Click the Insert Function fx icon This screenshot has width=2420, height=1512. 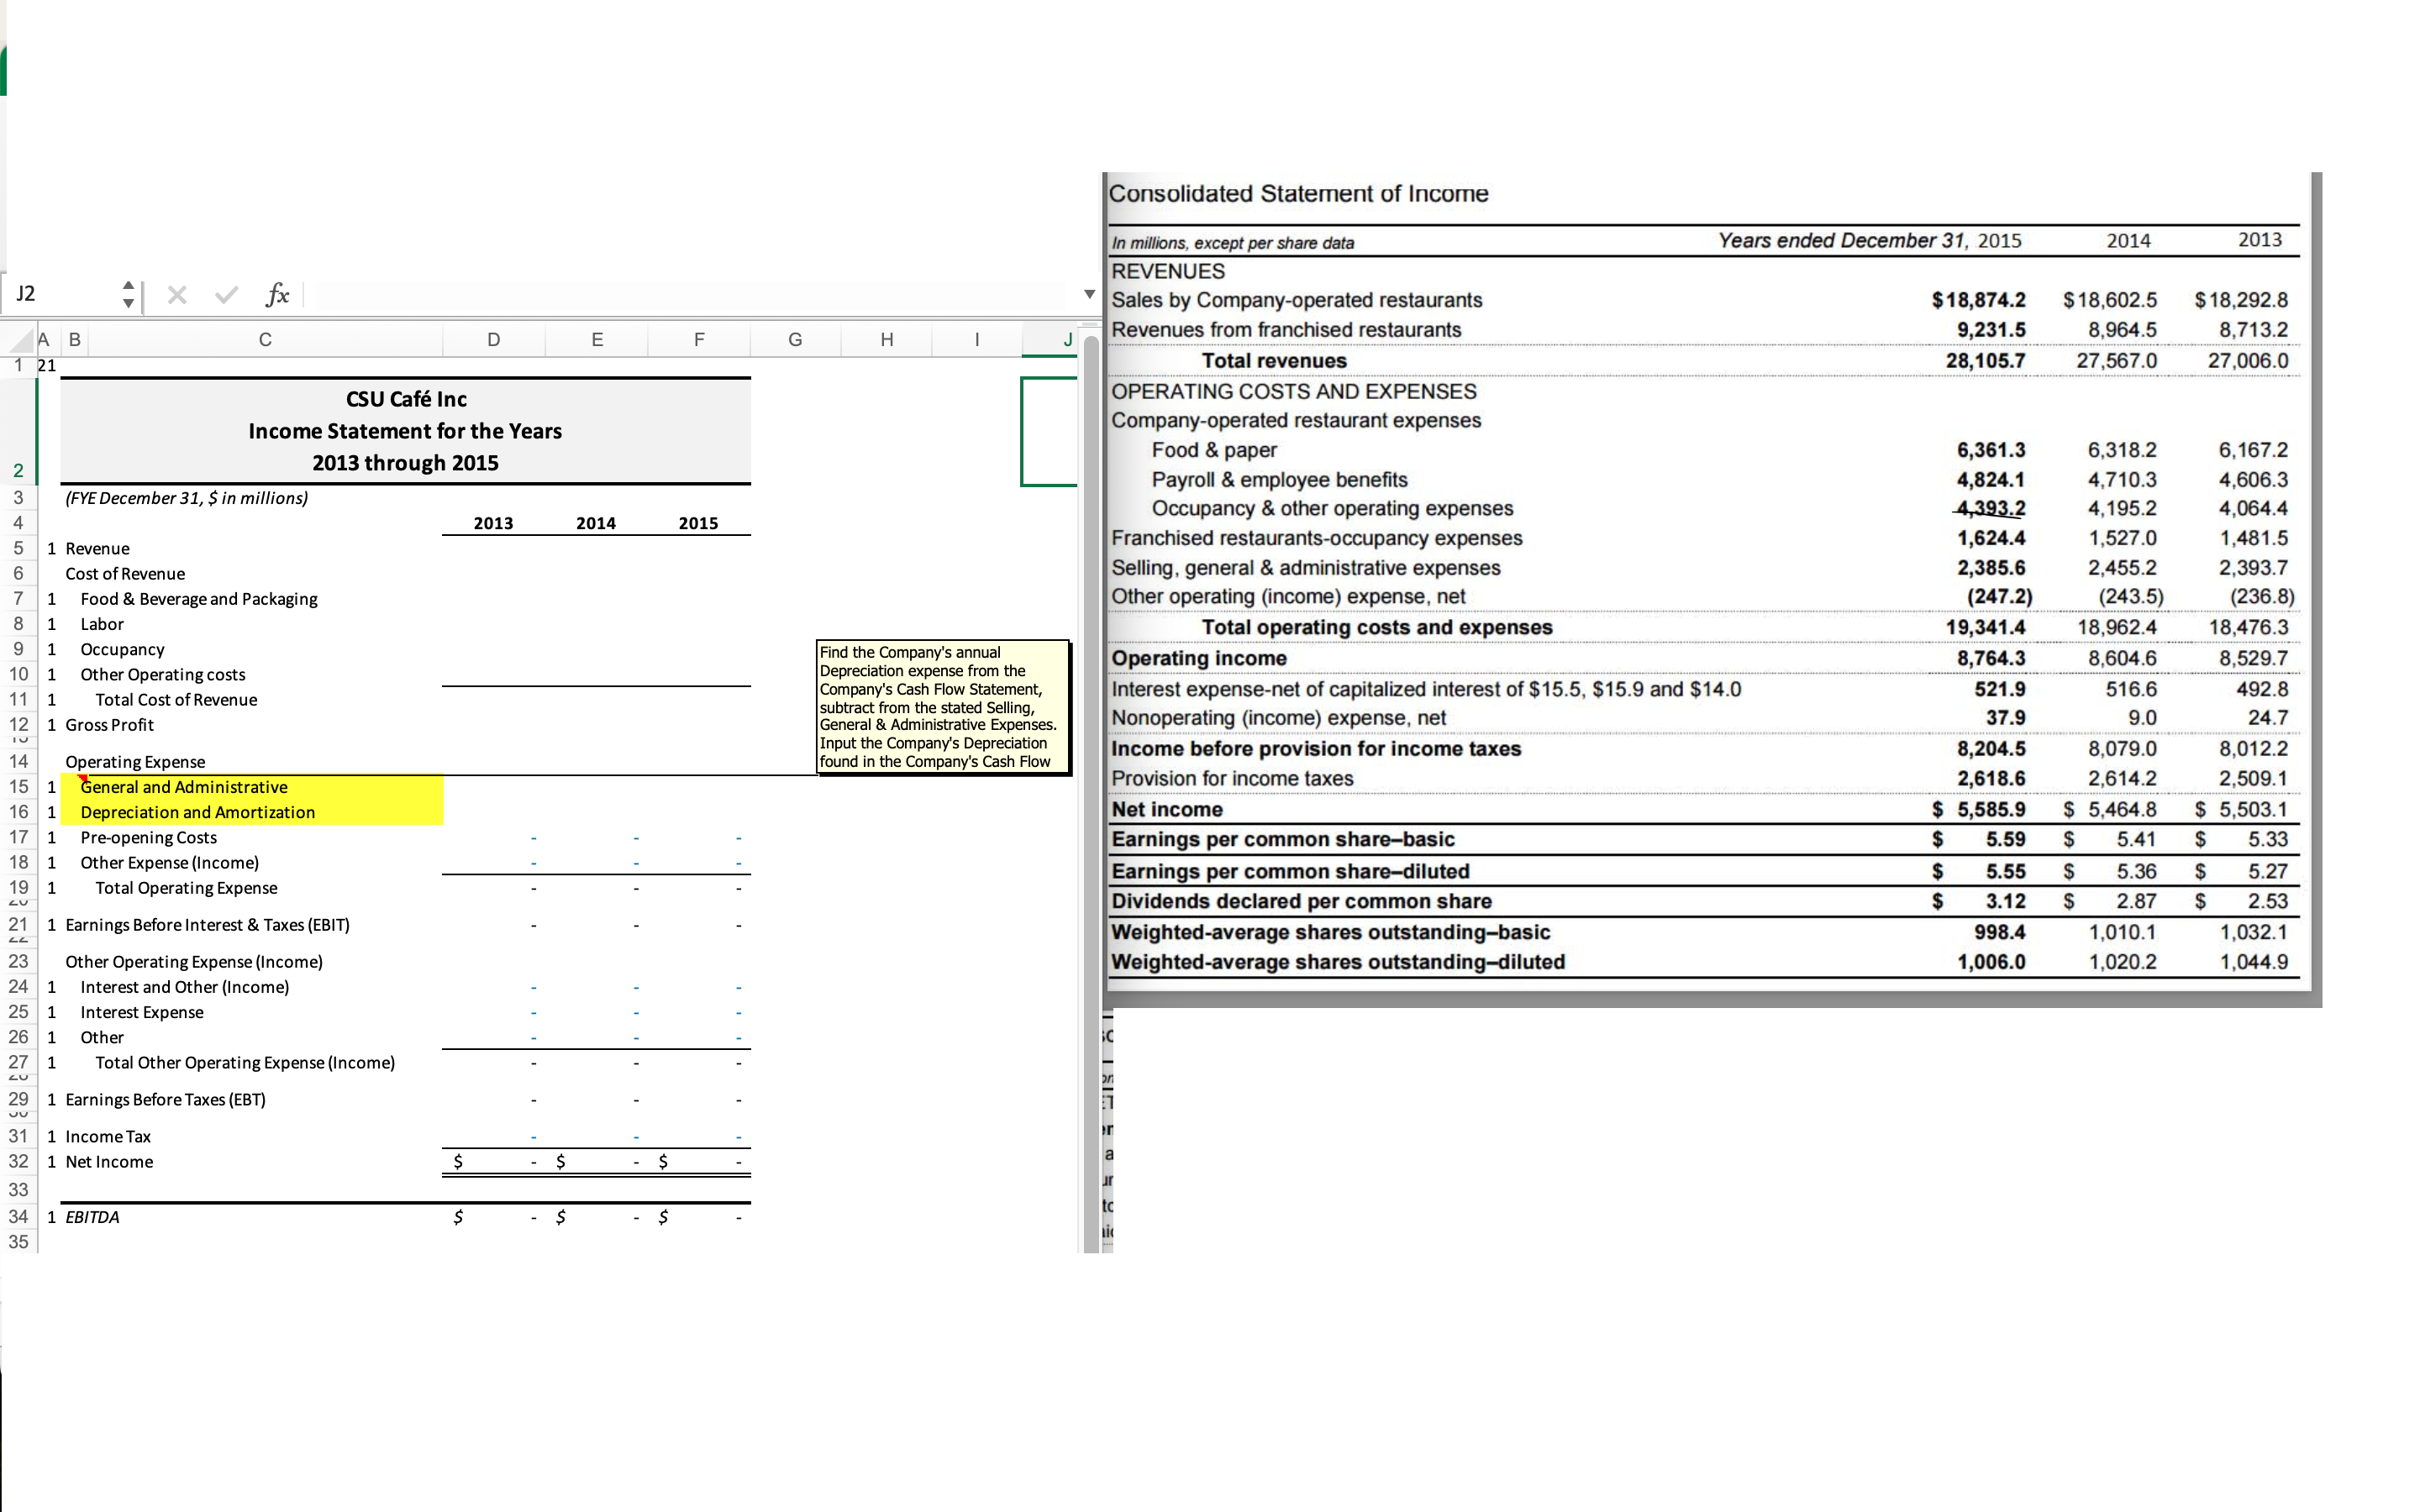(x=277, y=295)
